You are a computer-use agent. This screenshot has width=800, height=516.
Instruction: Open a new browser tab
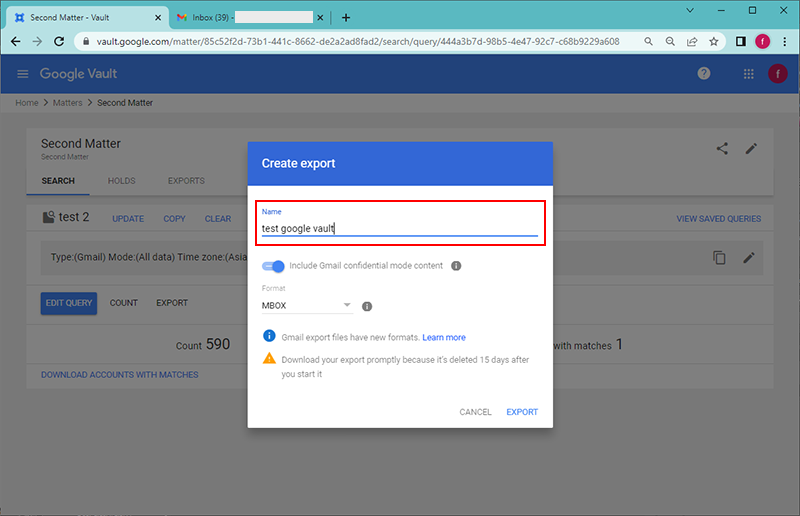click(346, 18)
